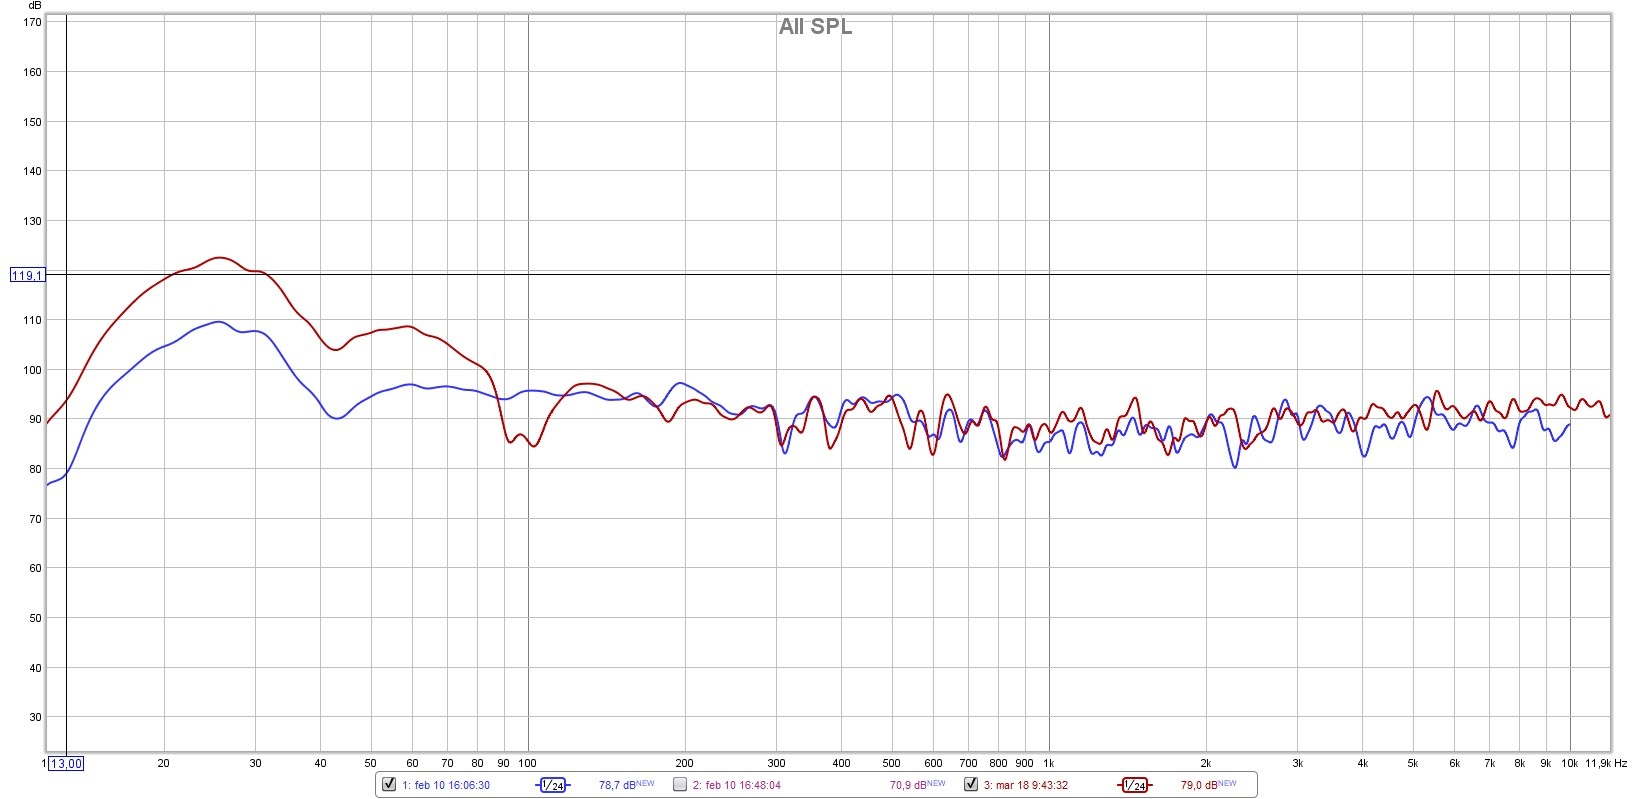Click the NEW marker beside 79,0 dB

click(1227, 783)
